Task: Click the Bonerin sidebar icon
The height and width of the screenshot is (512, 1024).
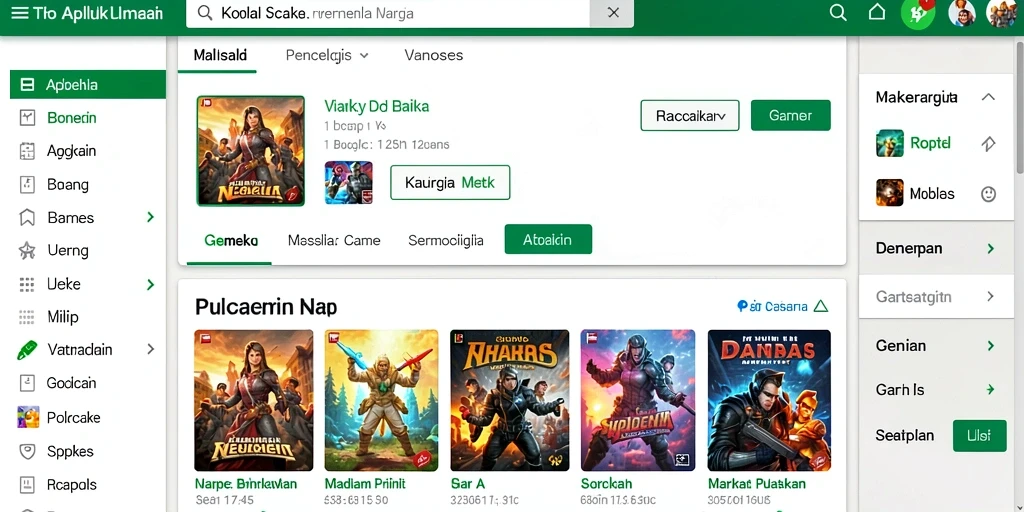Action: click(27, 118)
